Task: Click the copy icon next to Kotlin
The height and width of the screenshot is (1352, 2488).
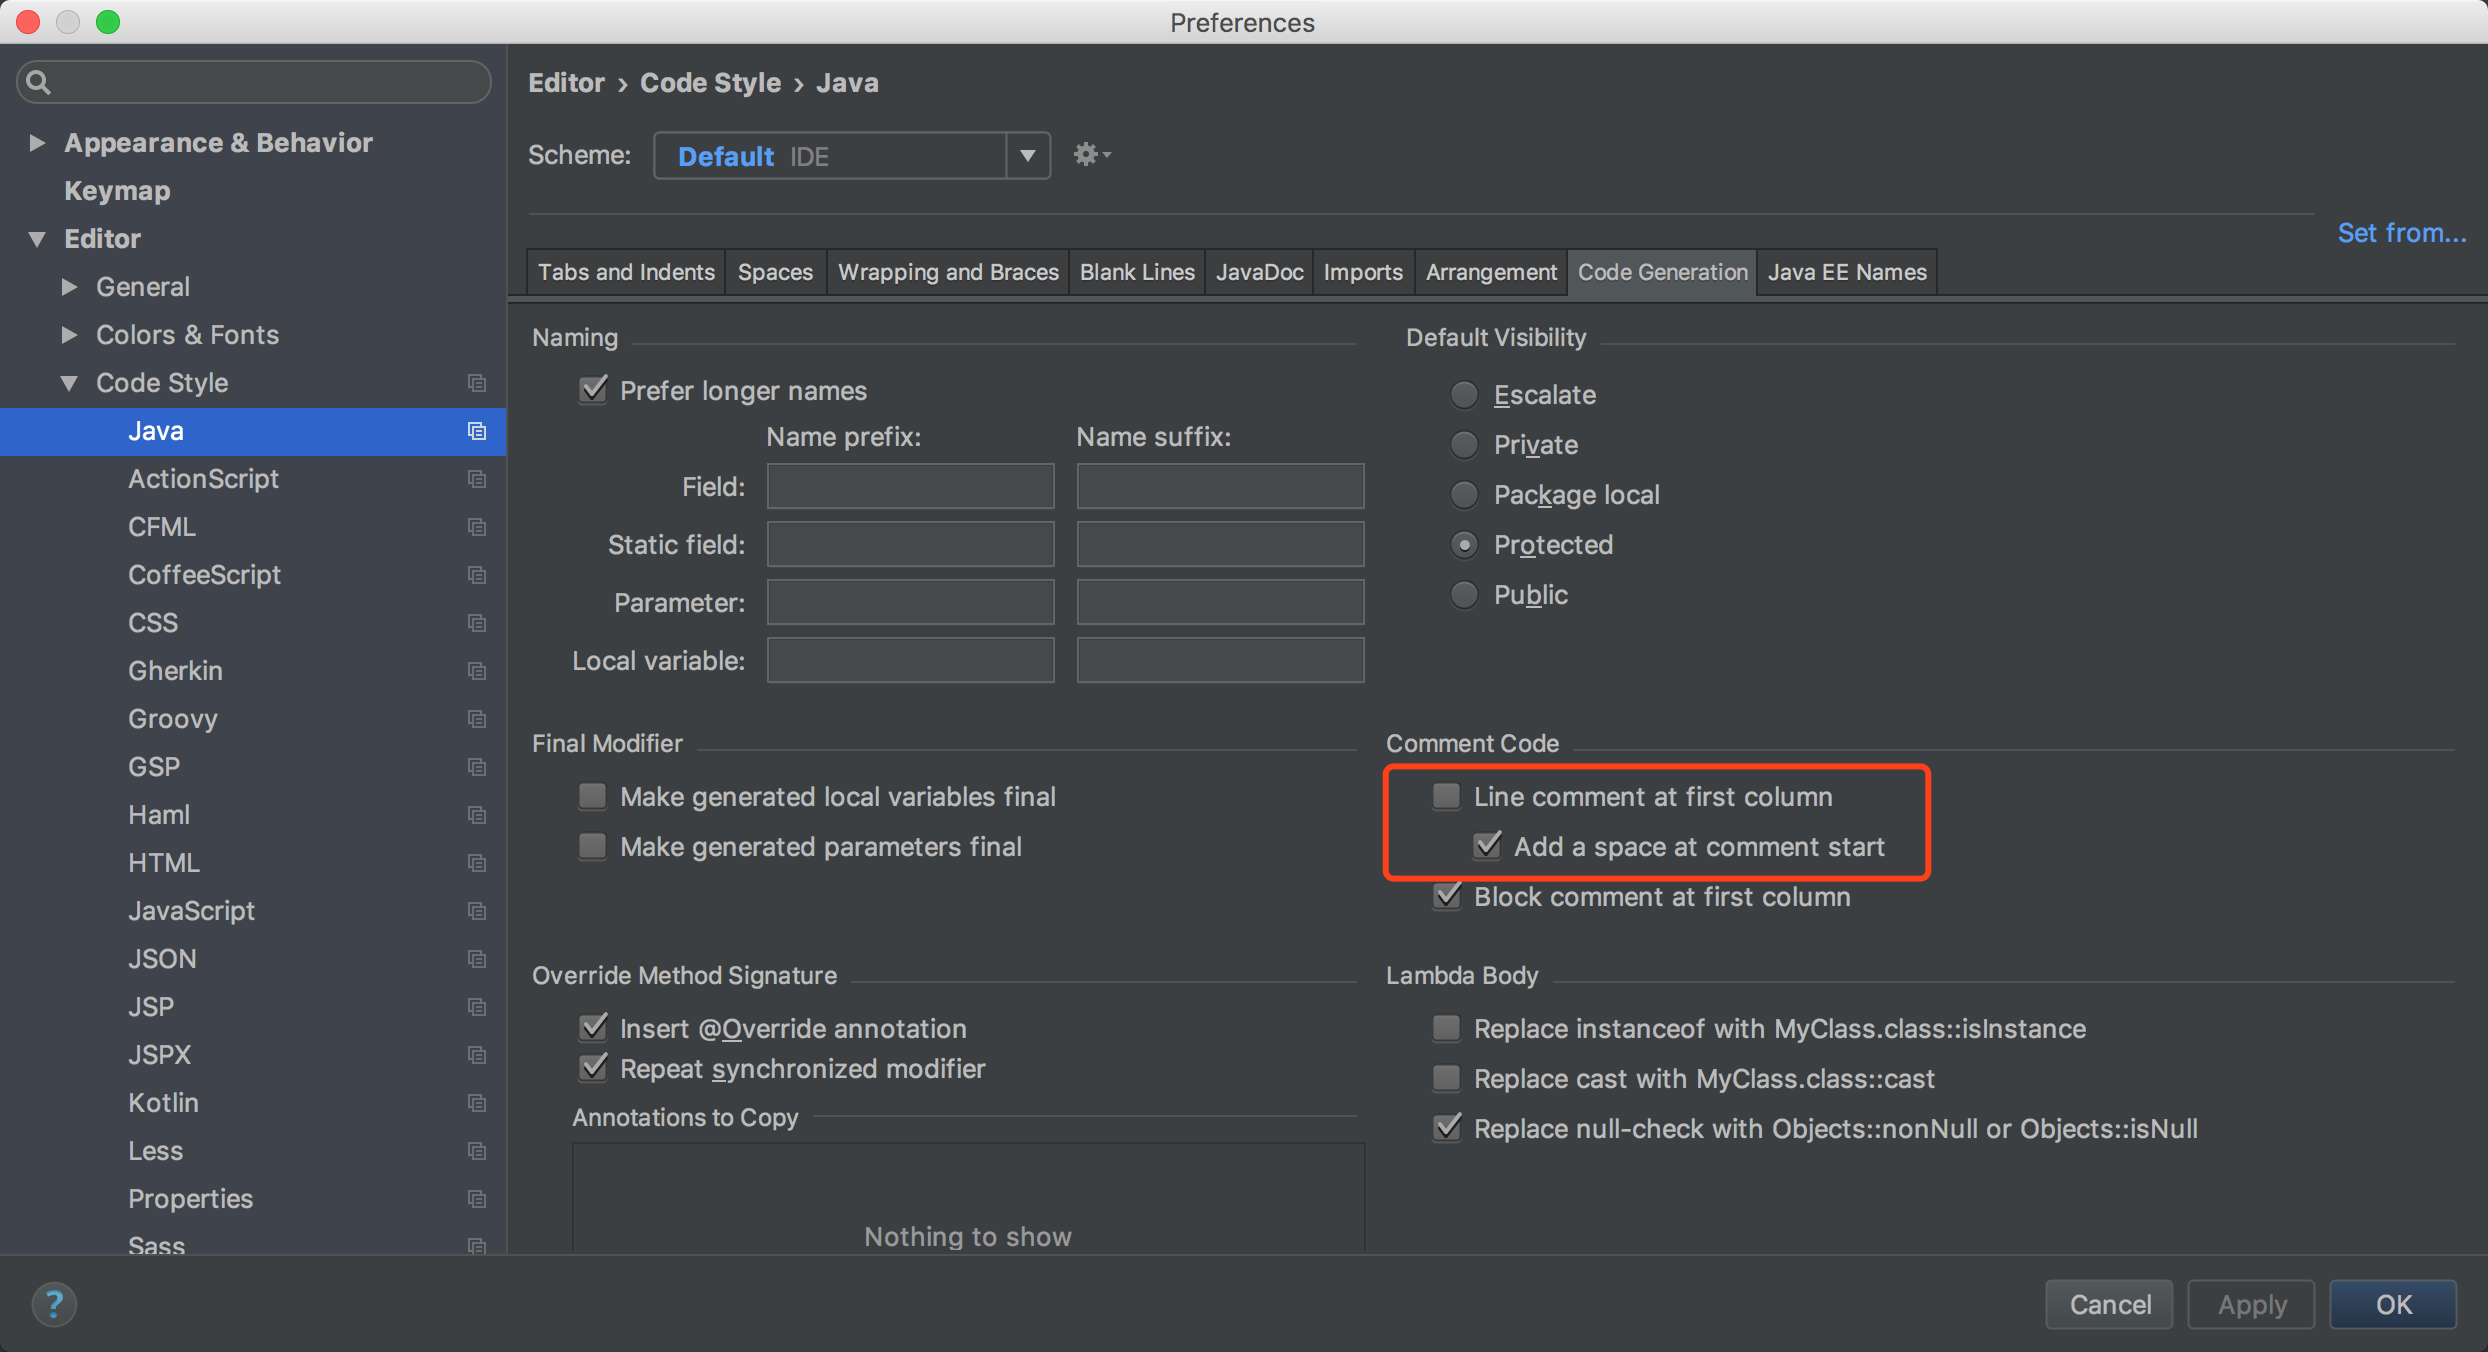Action: [477, 1103]
